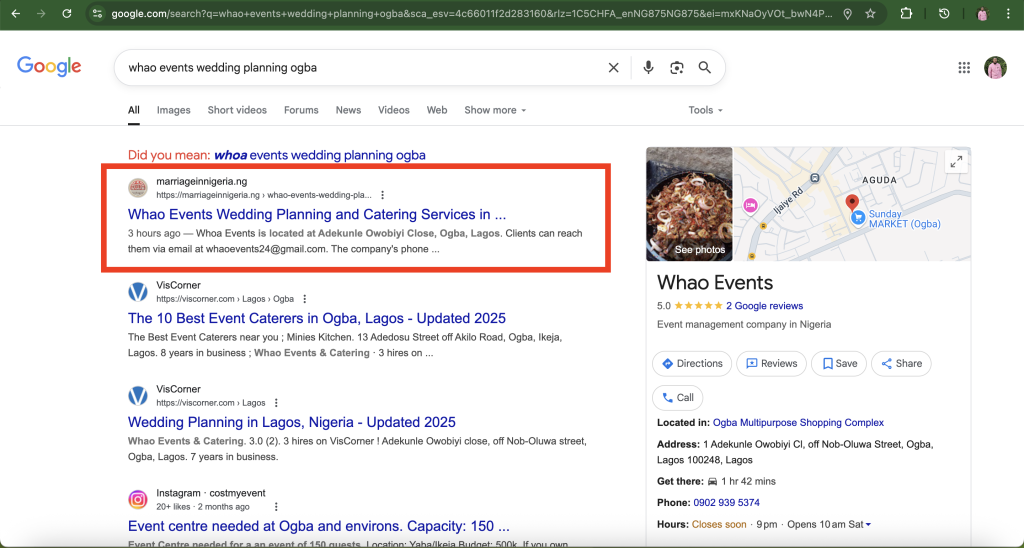Open site information icon in address bar
The image size is (1024, 548).
pos(97,14)
